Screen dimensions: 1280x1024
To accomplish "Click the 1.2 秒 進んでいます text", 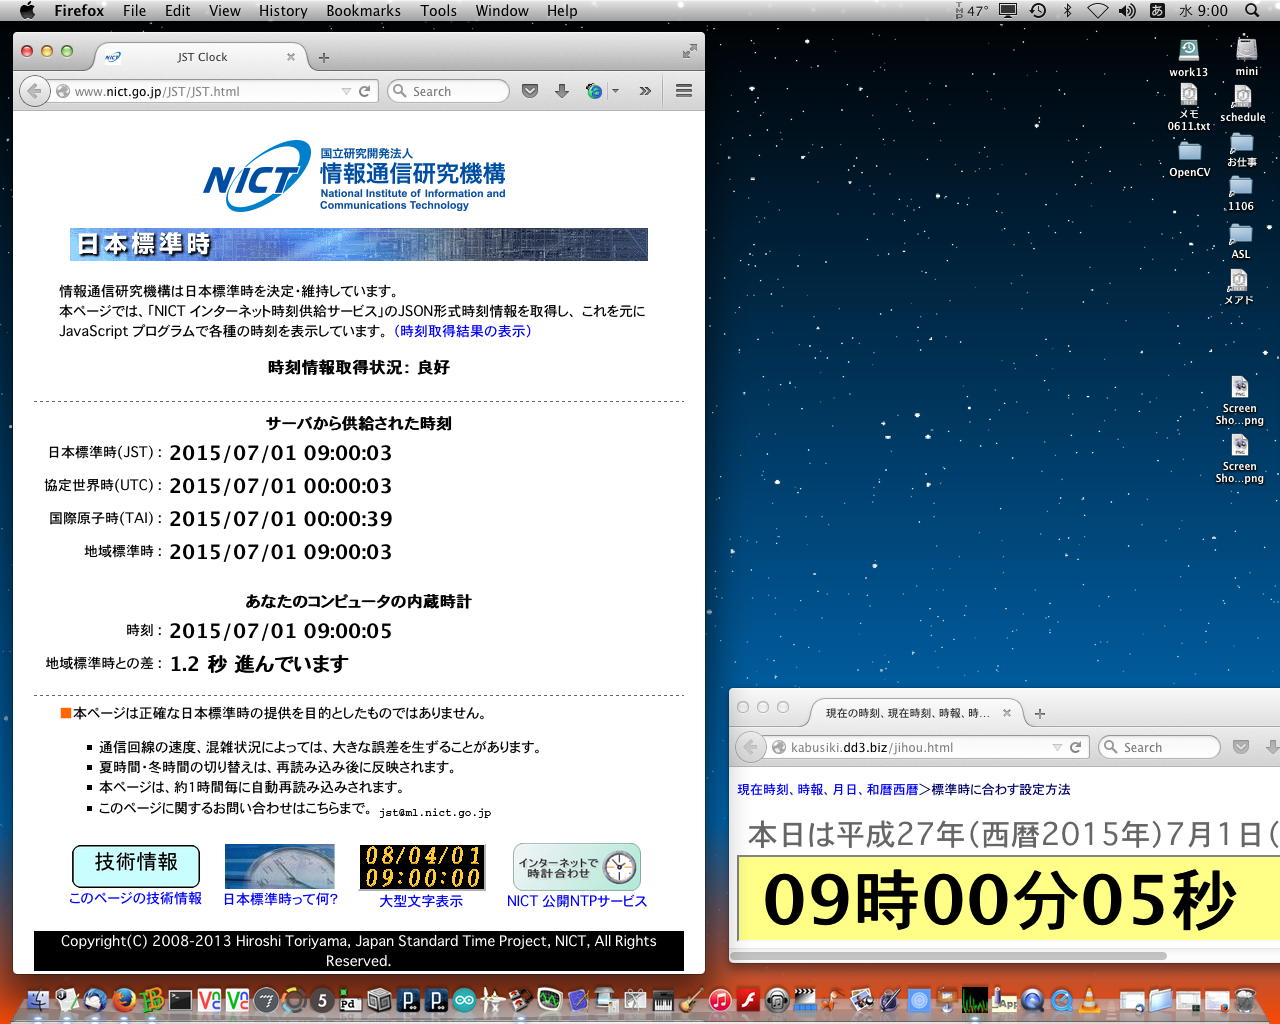I will click(259, 664).
